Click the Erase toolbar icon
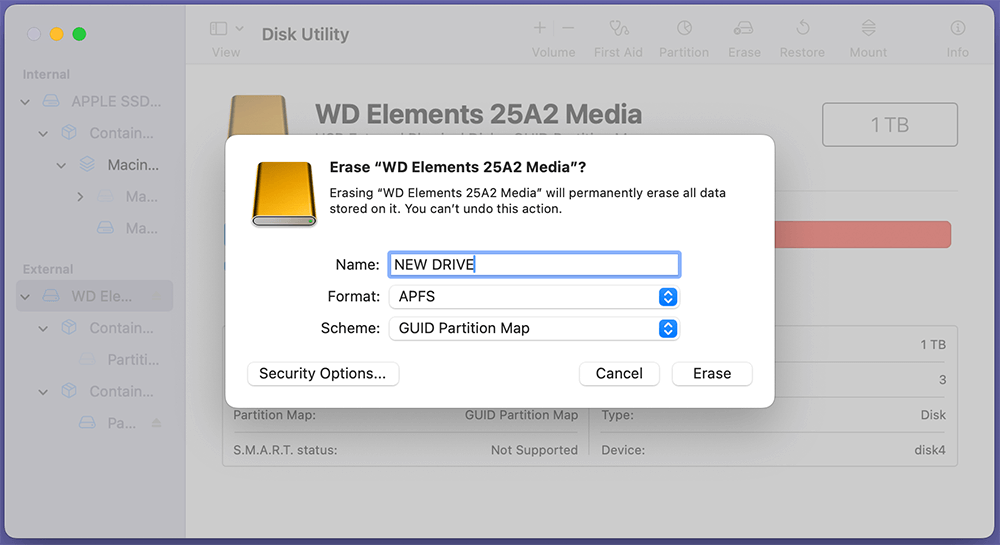This screenshot has height=545, width=1000. 744,28
